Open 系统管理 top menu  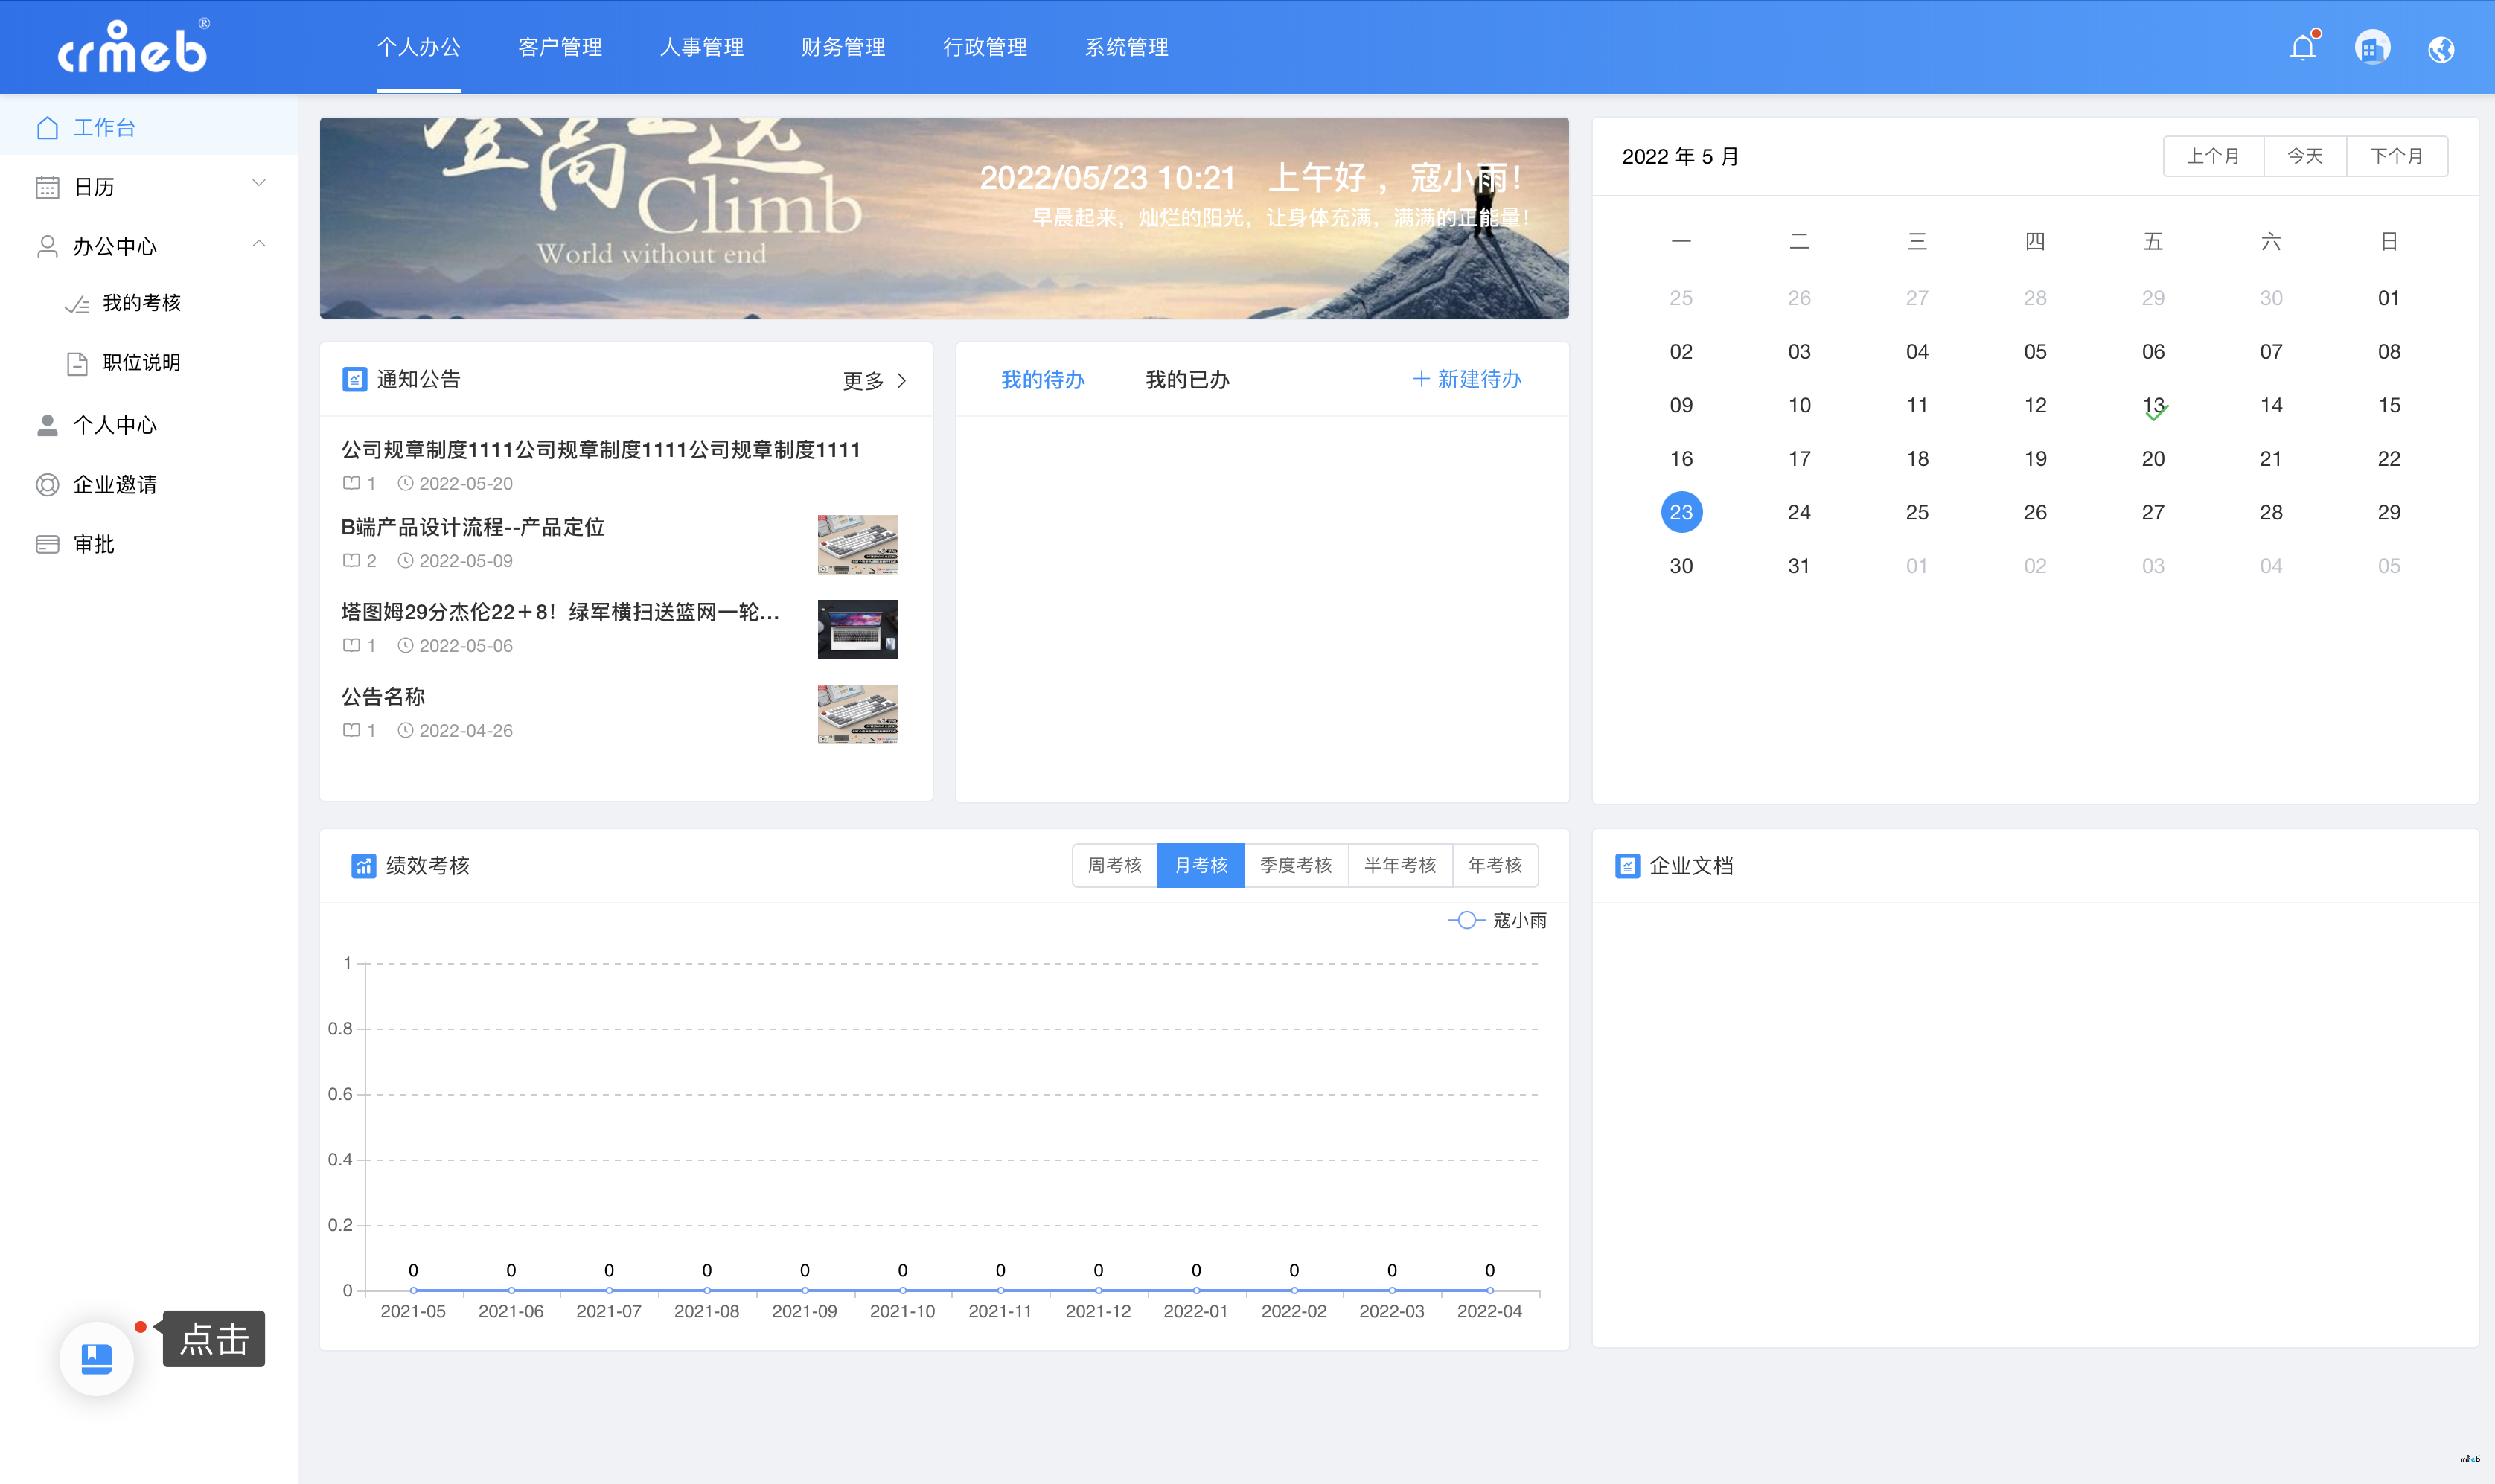click(1127, 47)
